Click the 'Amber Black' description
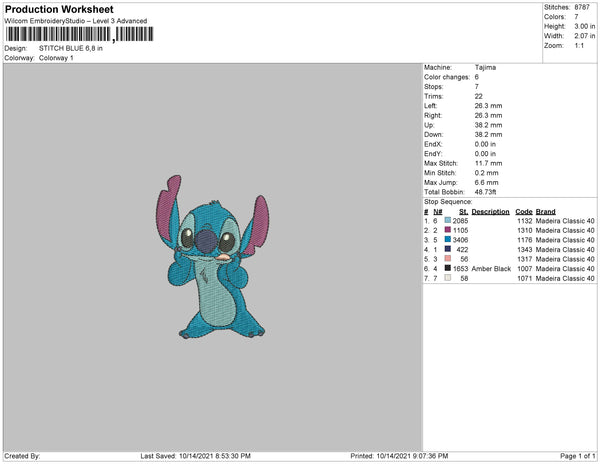600x464 pixels. click(491, 269)
